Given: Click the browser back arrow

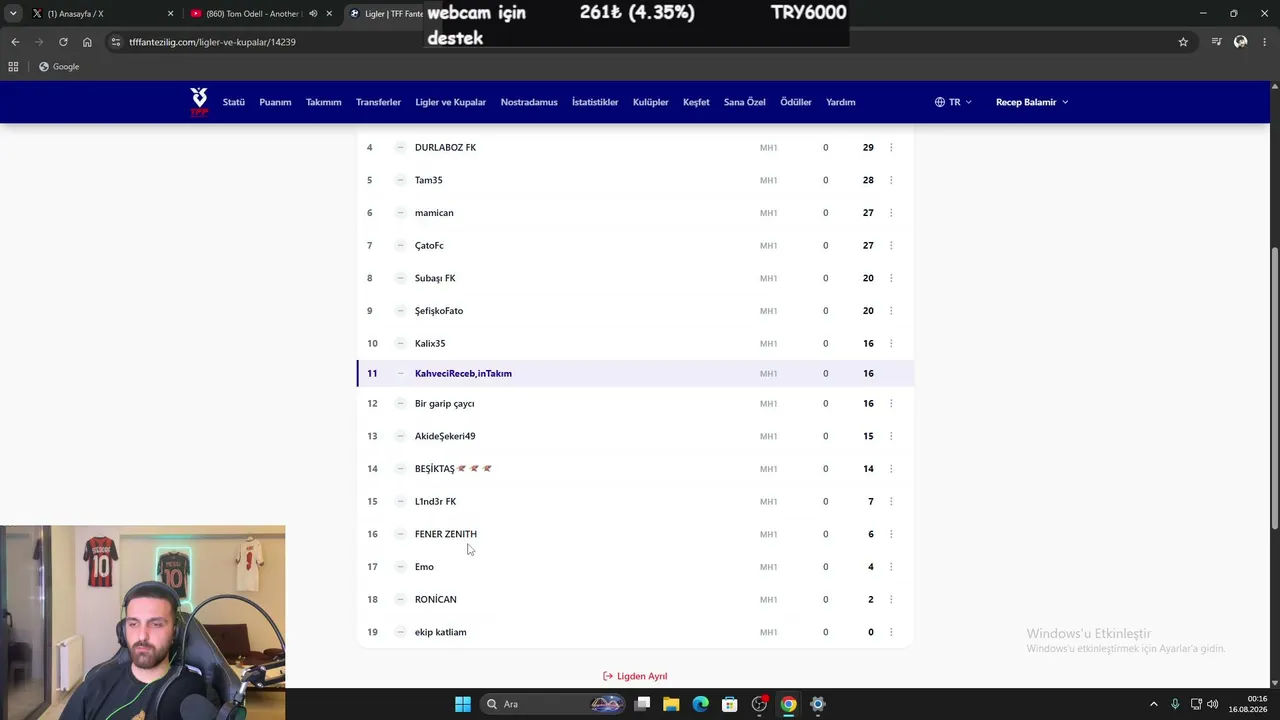Looking at the screenshot, I should 15,42.
